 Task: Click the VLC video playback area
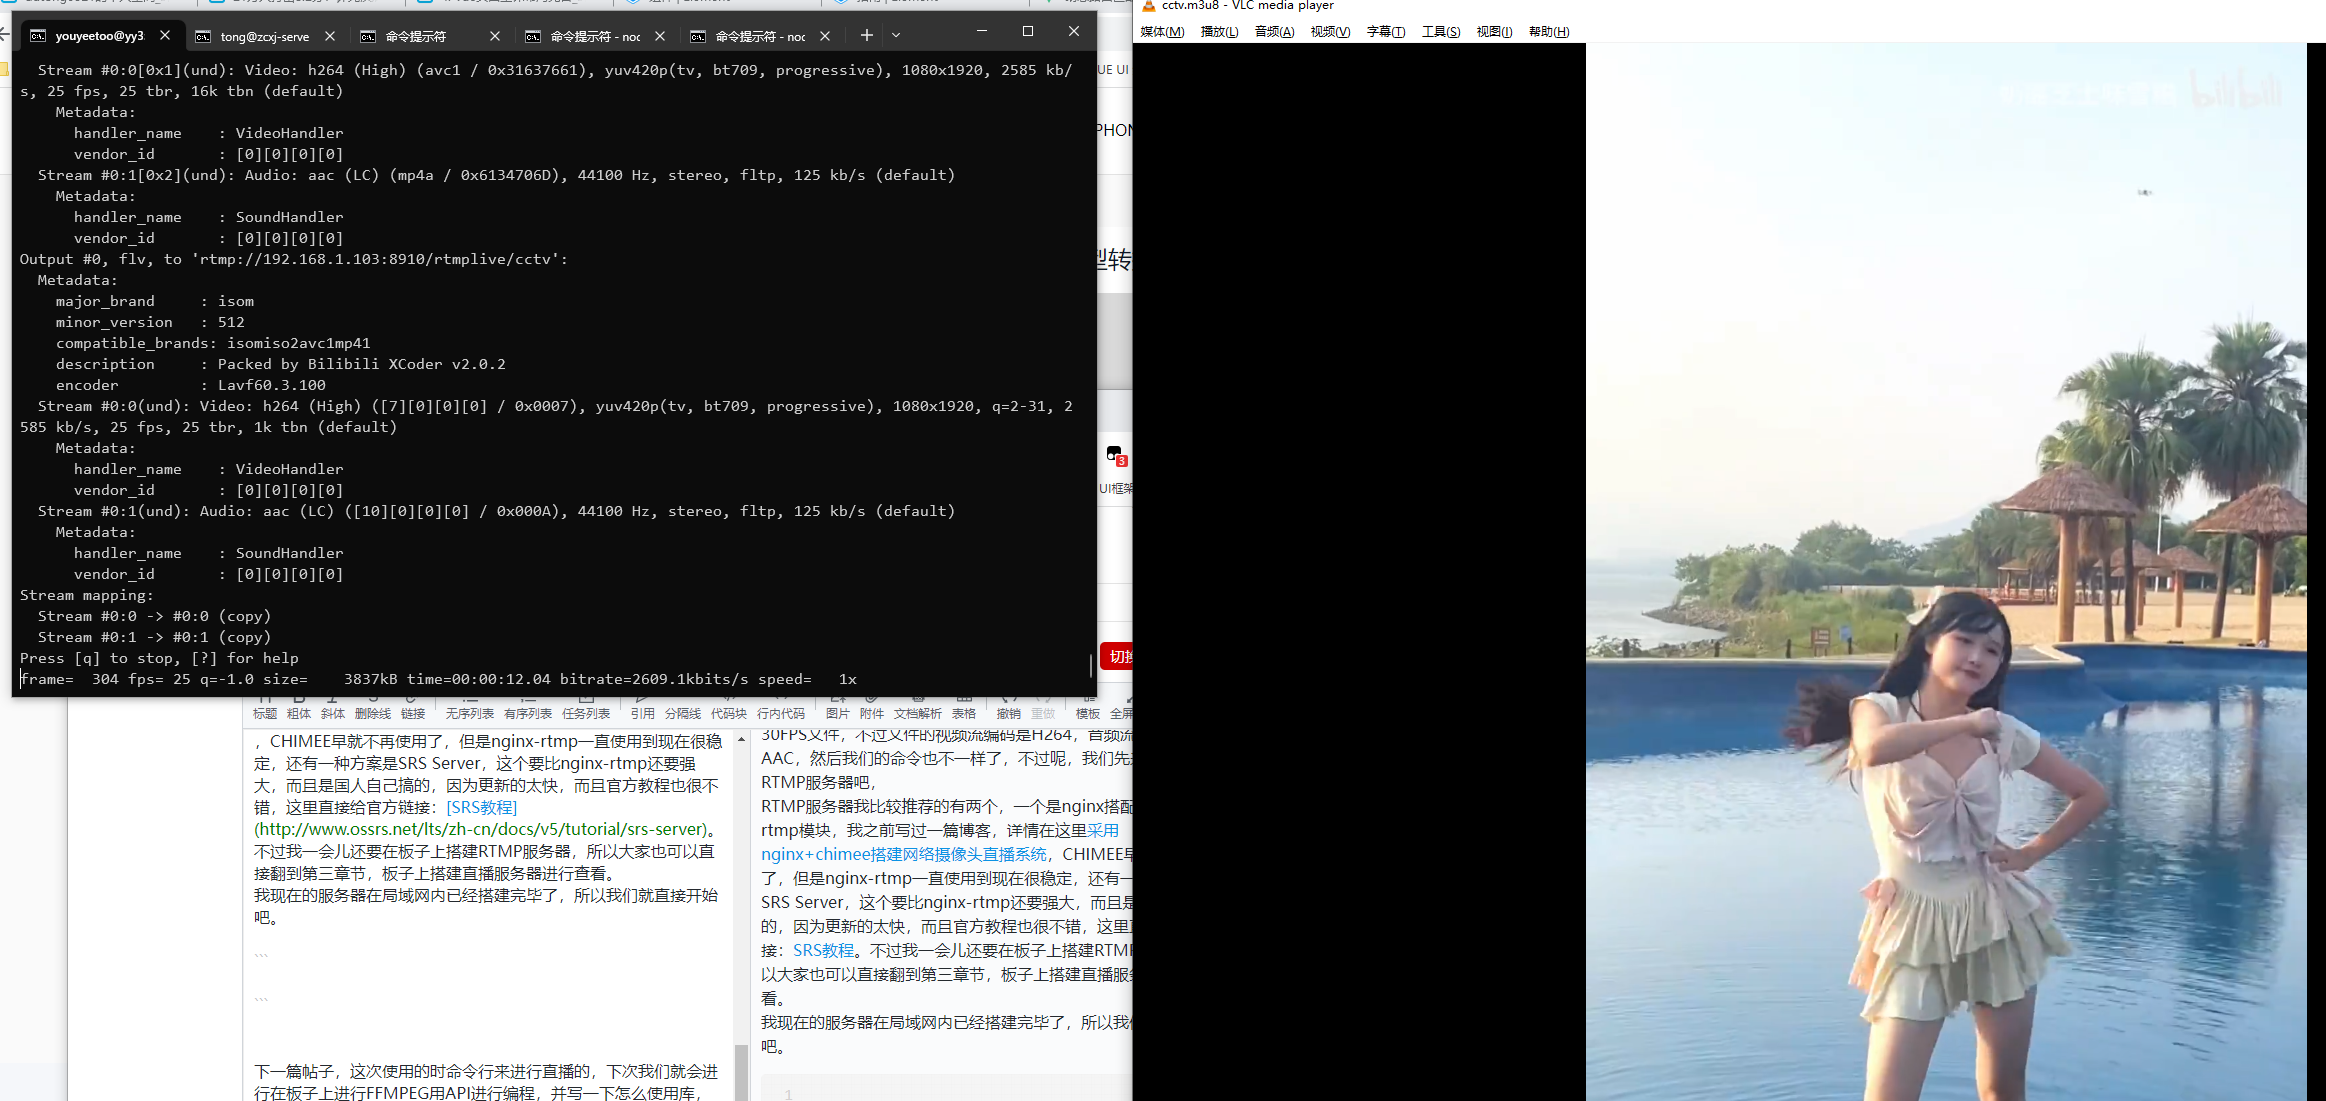(x=1729, y=571)
